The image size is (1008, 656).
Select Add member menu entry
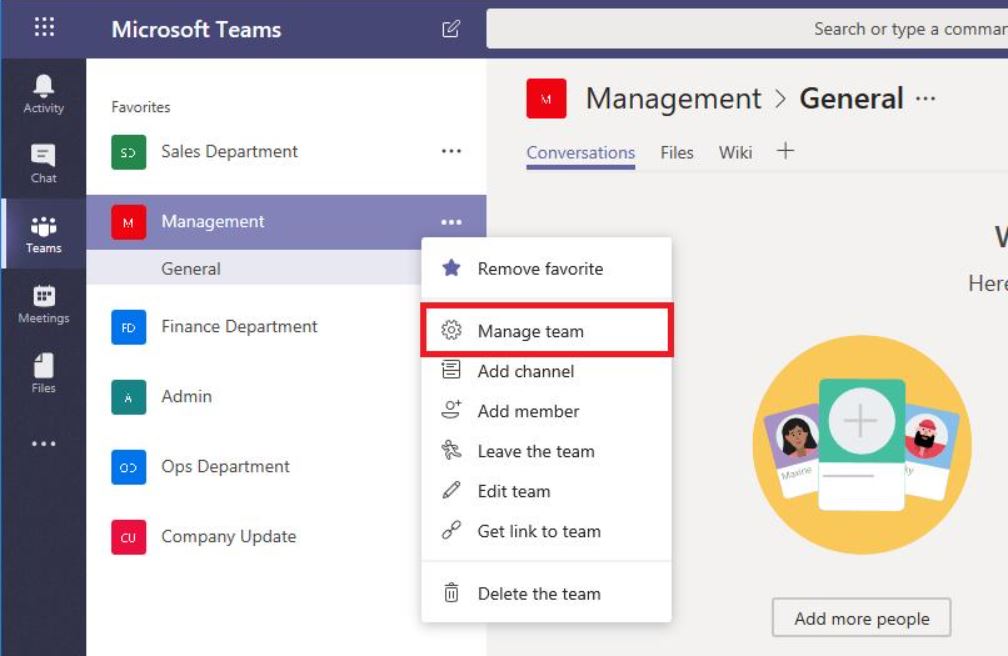[x=546, y=411]
